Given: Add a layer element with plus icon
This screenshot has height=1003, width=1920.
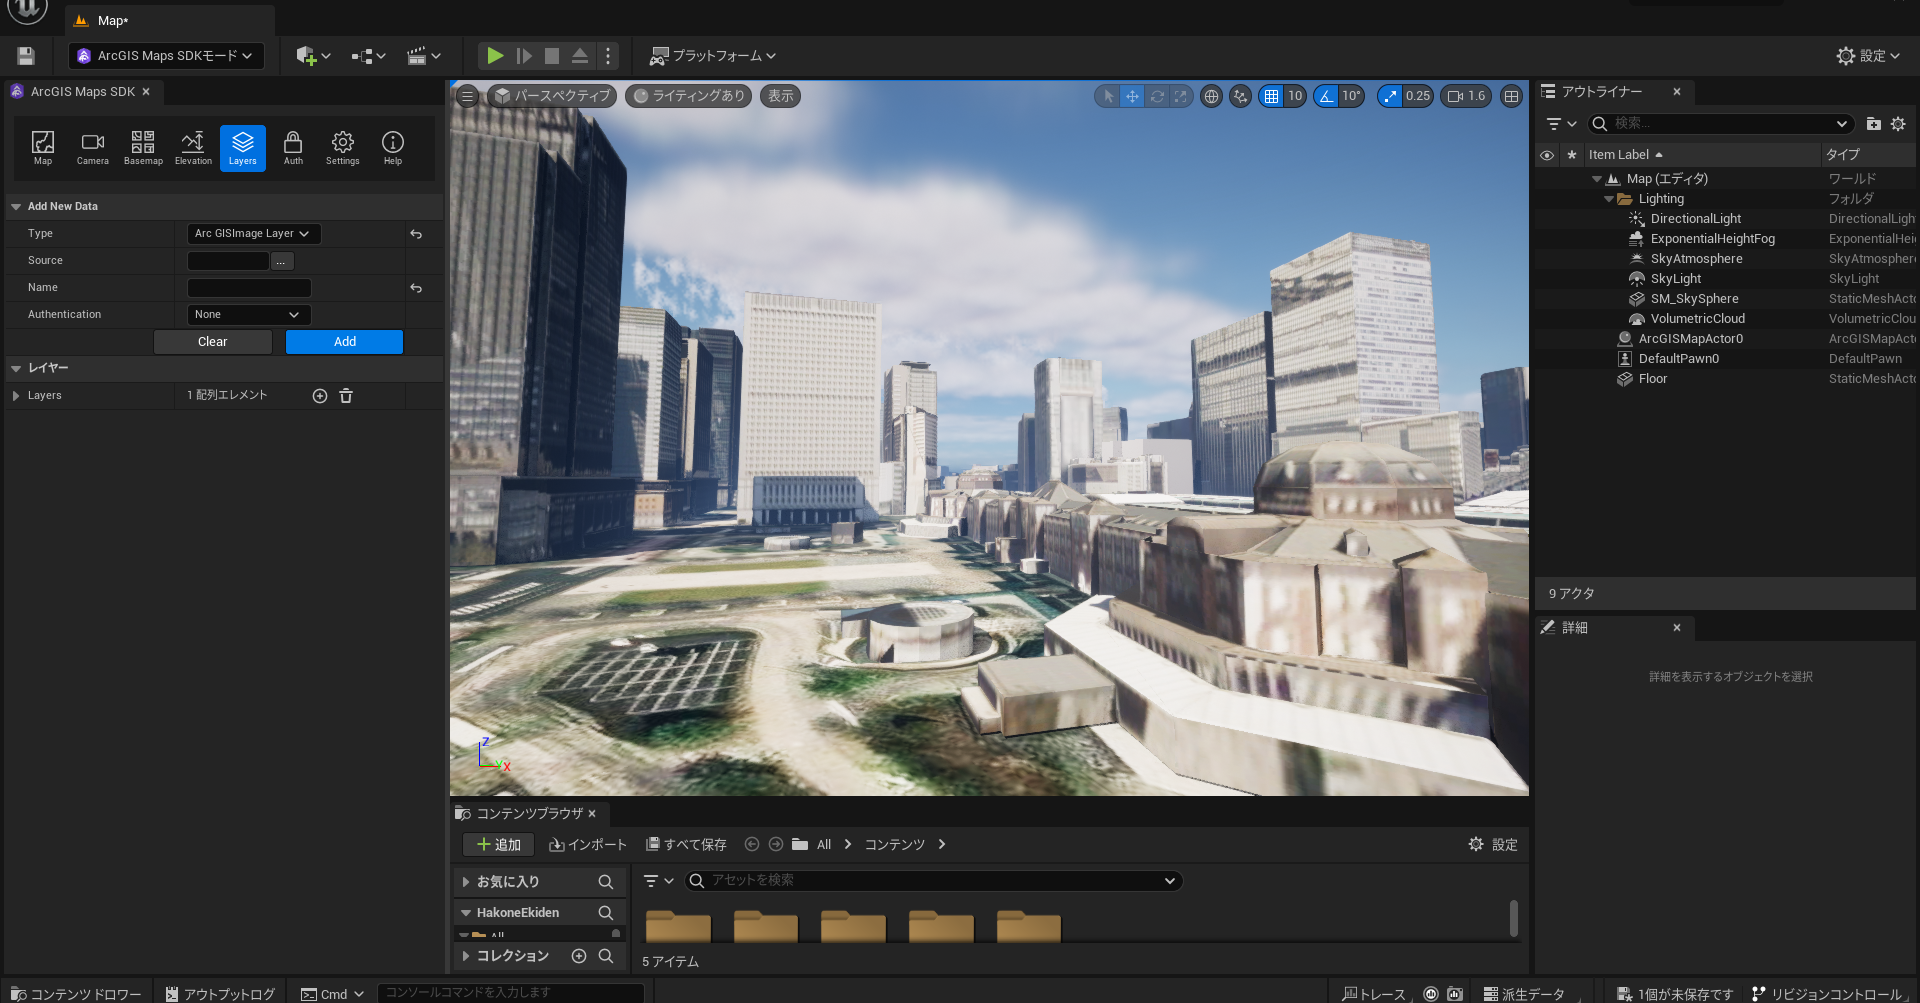Looking at the screenshot, I should [x=320, y=396].
